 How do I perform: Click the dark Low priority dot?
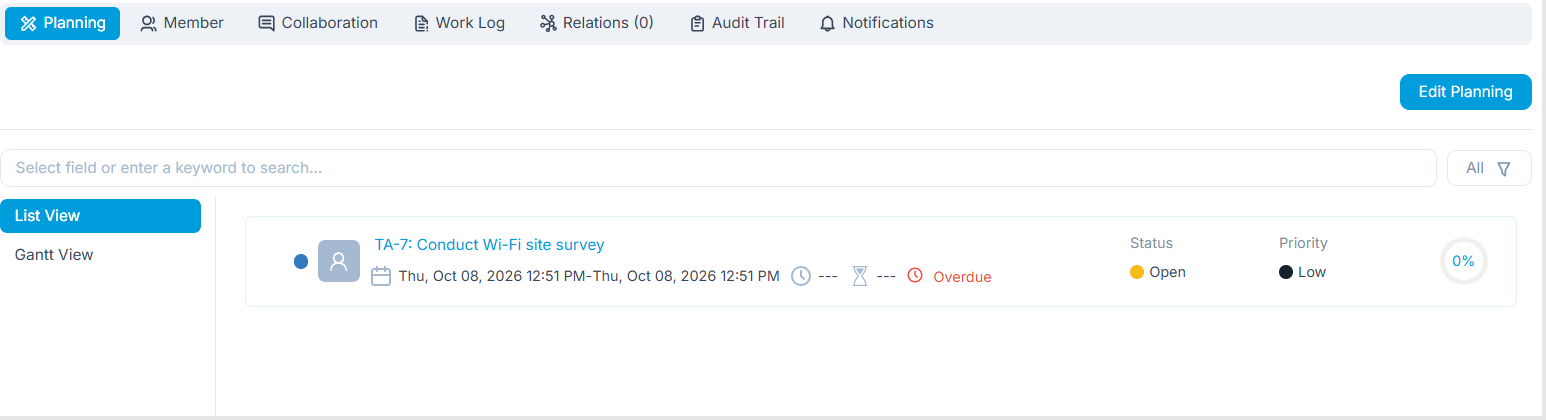(x=1286, y=272)
